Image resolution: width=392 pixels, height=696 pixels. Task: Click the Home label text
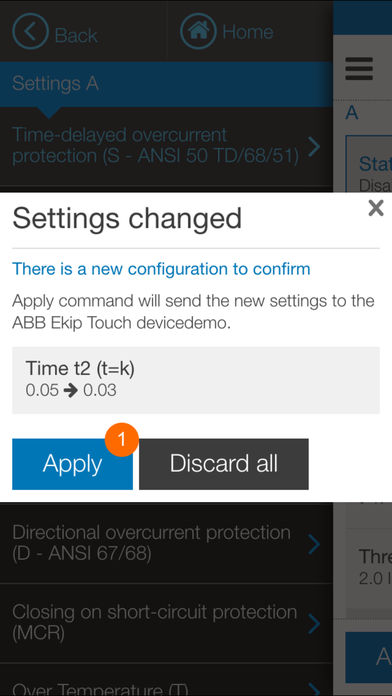pyautogui.click(x=248, y=32)
